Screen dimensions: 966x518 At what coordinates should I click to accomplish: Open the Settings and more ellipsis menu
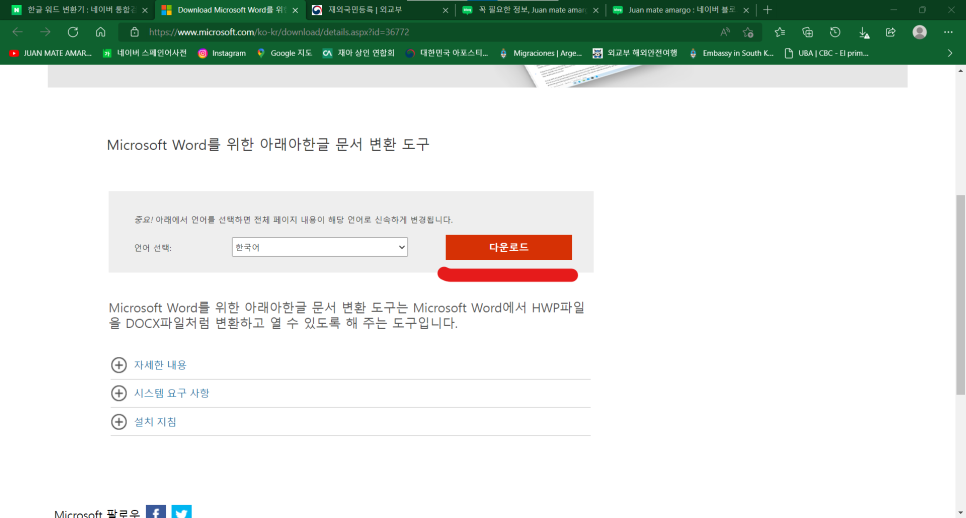tap(948, 32)
